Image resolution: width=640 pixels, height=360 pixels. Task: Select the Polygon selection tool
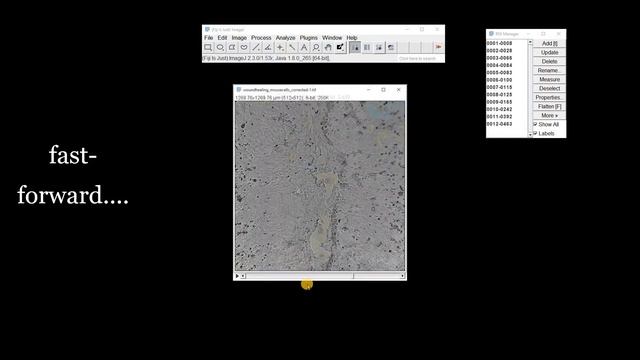(232, 47)
